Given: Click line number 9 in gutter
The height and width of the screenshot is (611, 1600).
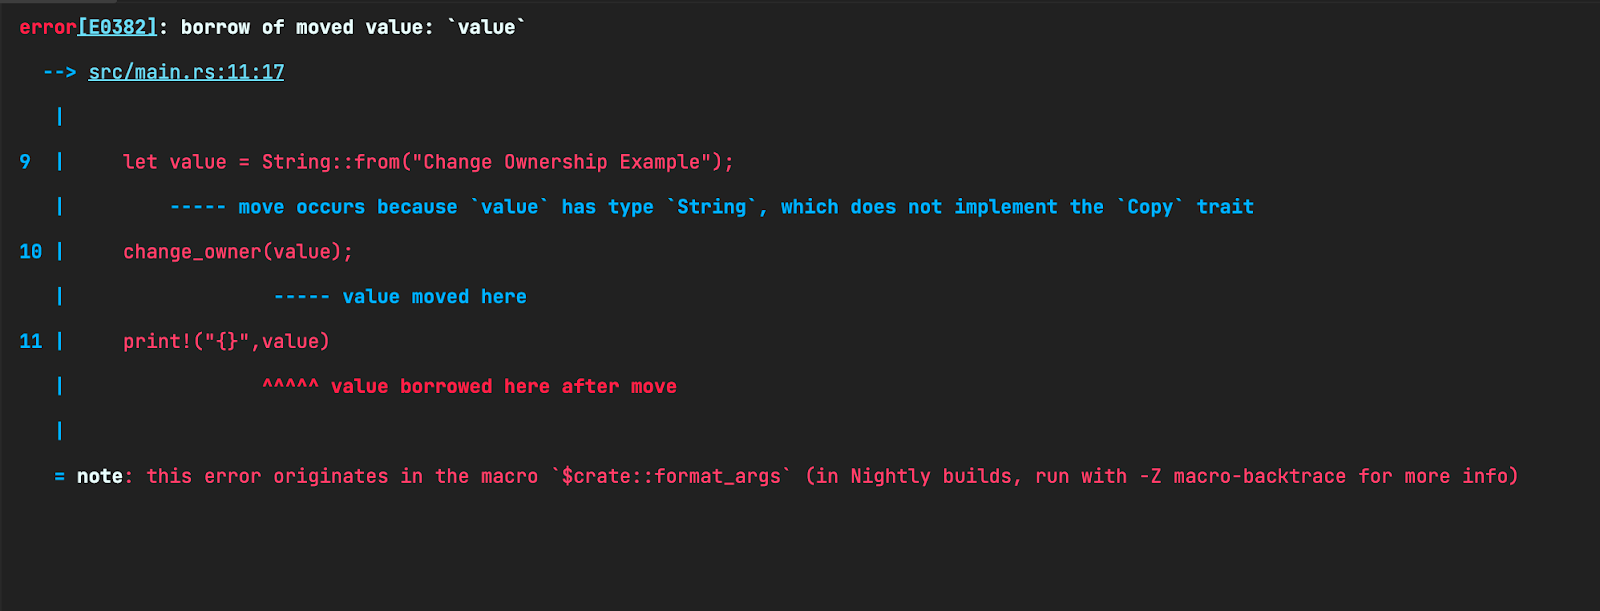Looking at the screenshot, I should point(25,162).
